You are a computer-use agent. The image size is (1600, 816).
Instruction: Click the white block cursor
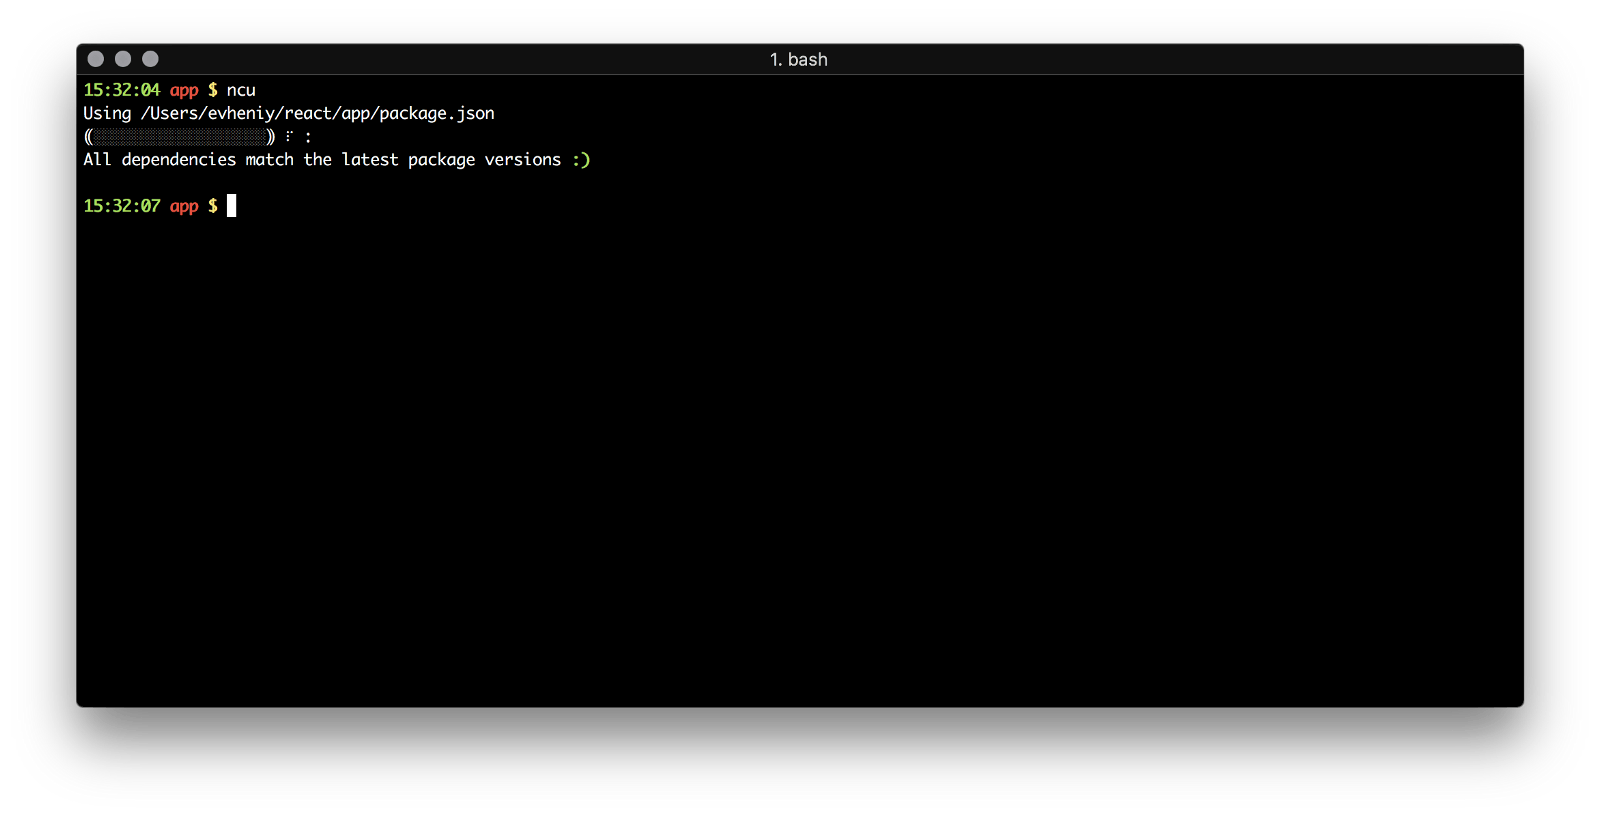click(232, 206)
